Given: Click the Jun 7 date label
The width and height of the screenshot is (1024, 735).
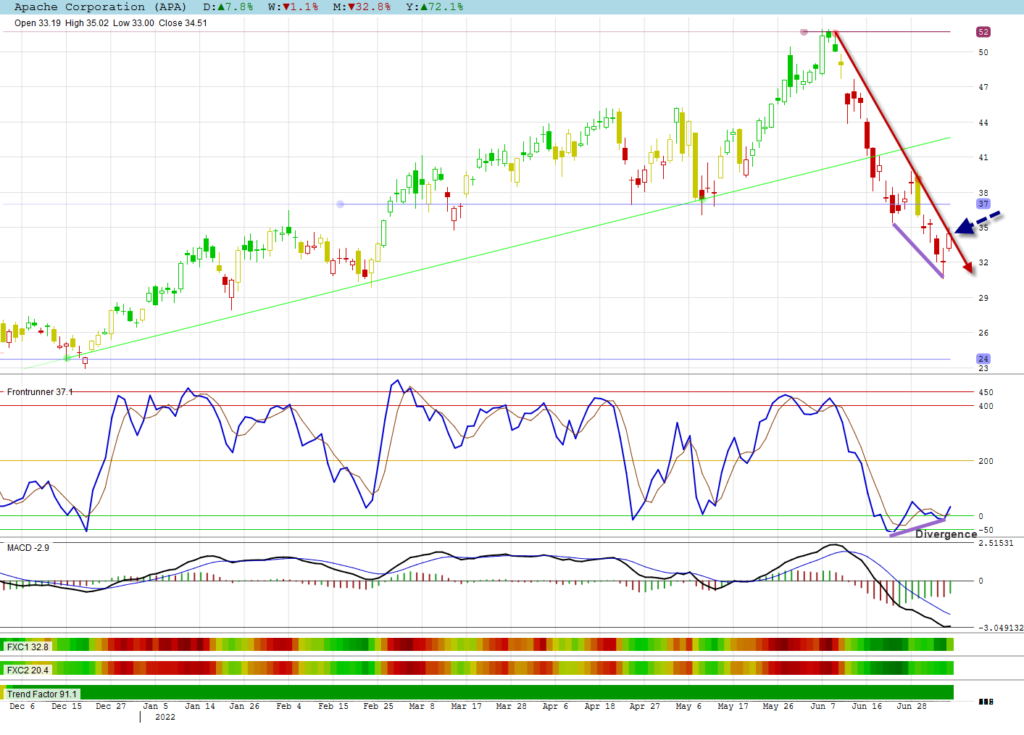Looking at the screenshot, I should [x=822, y=706].
